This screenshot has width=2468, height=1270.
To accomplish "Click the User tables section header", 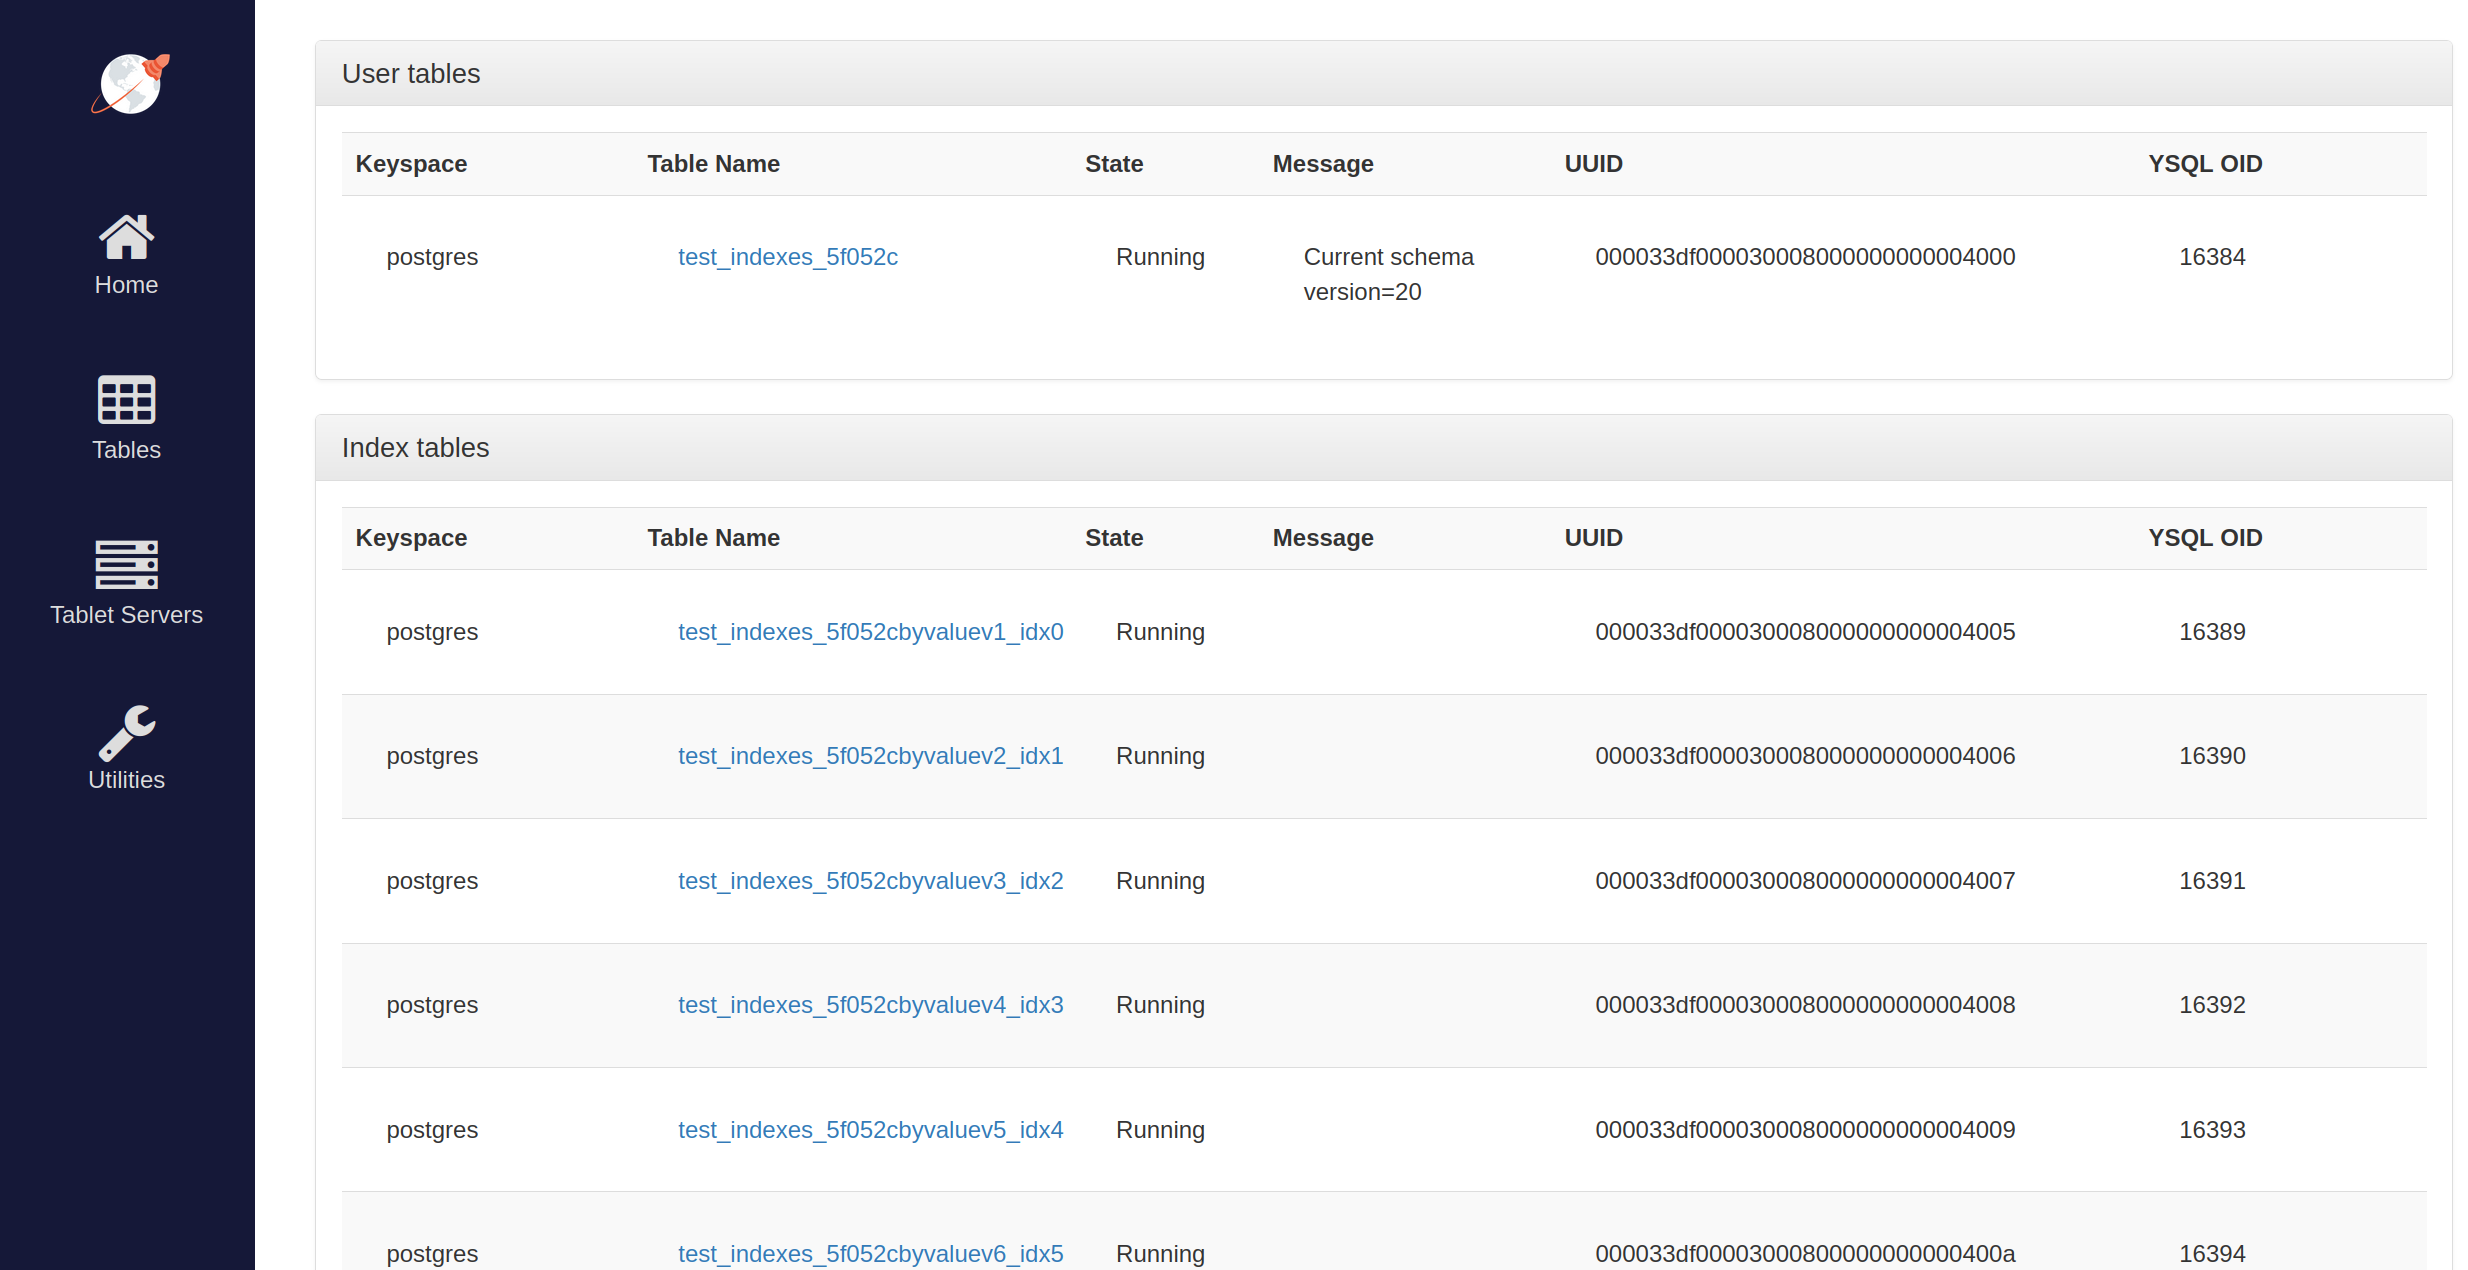I will point(410,73).
